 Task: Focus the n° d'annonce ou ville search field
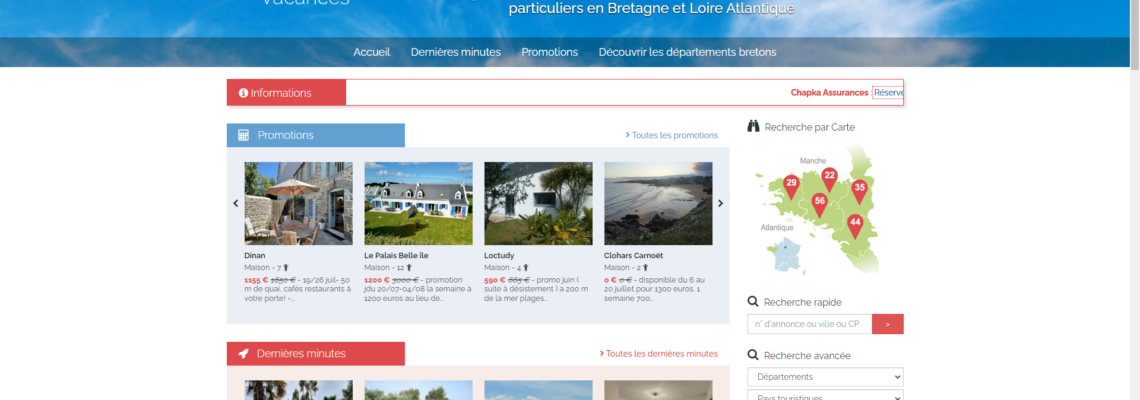point(809,324)
